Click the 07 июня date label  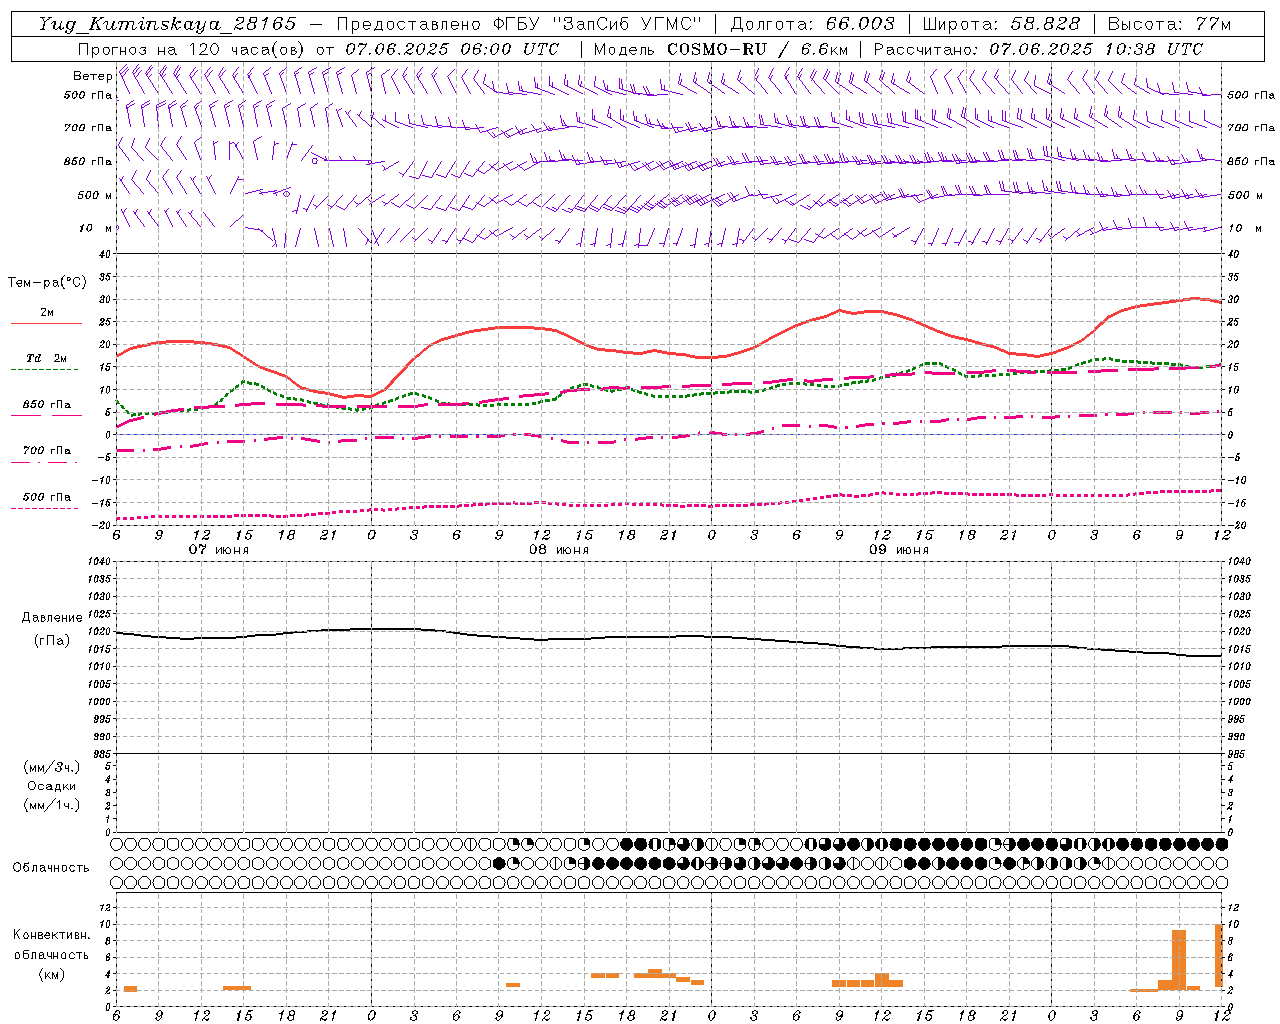click(219, 550)
